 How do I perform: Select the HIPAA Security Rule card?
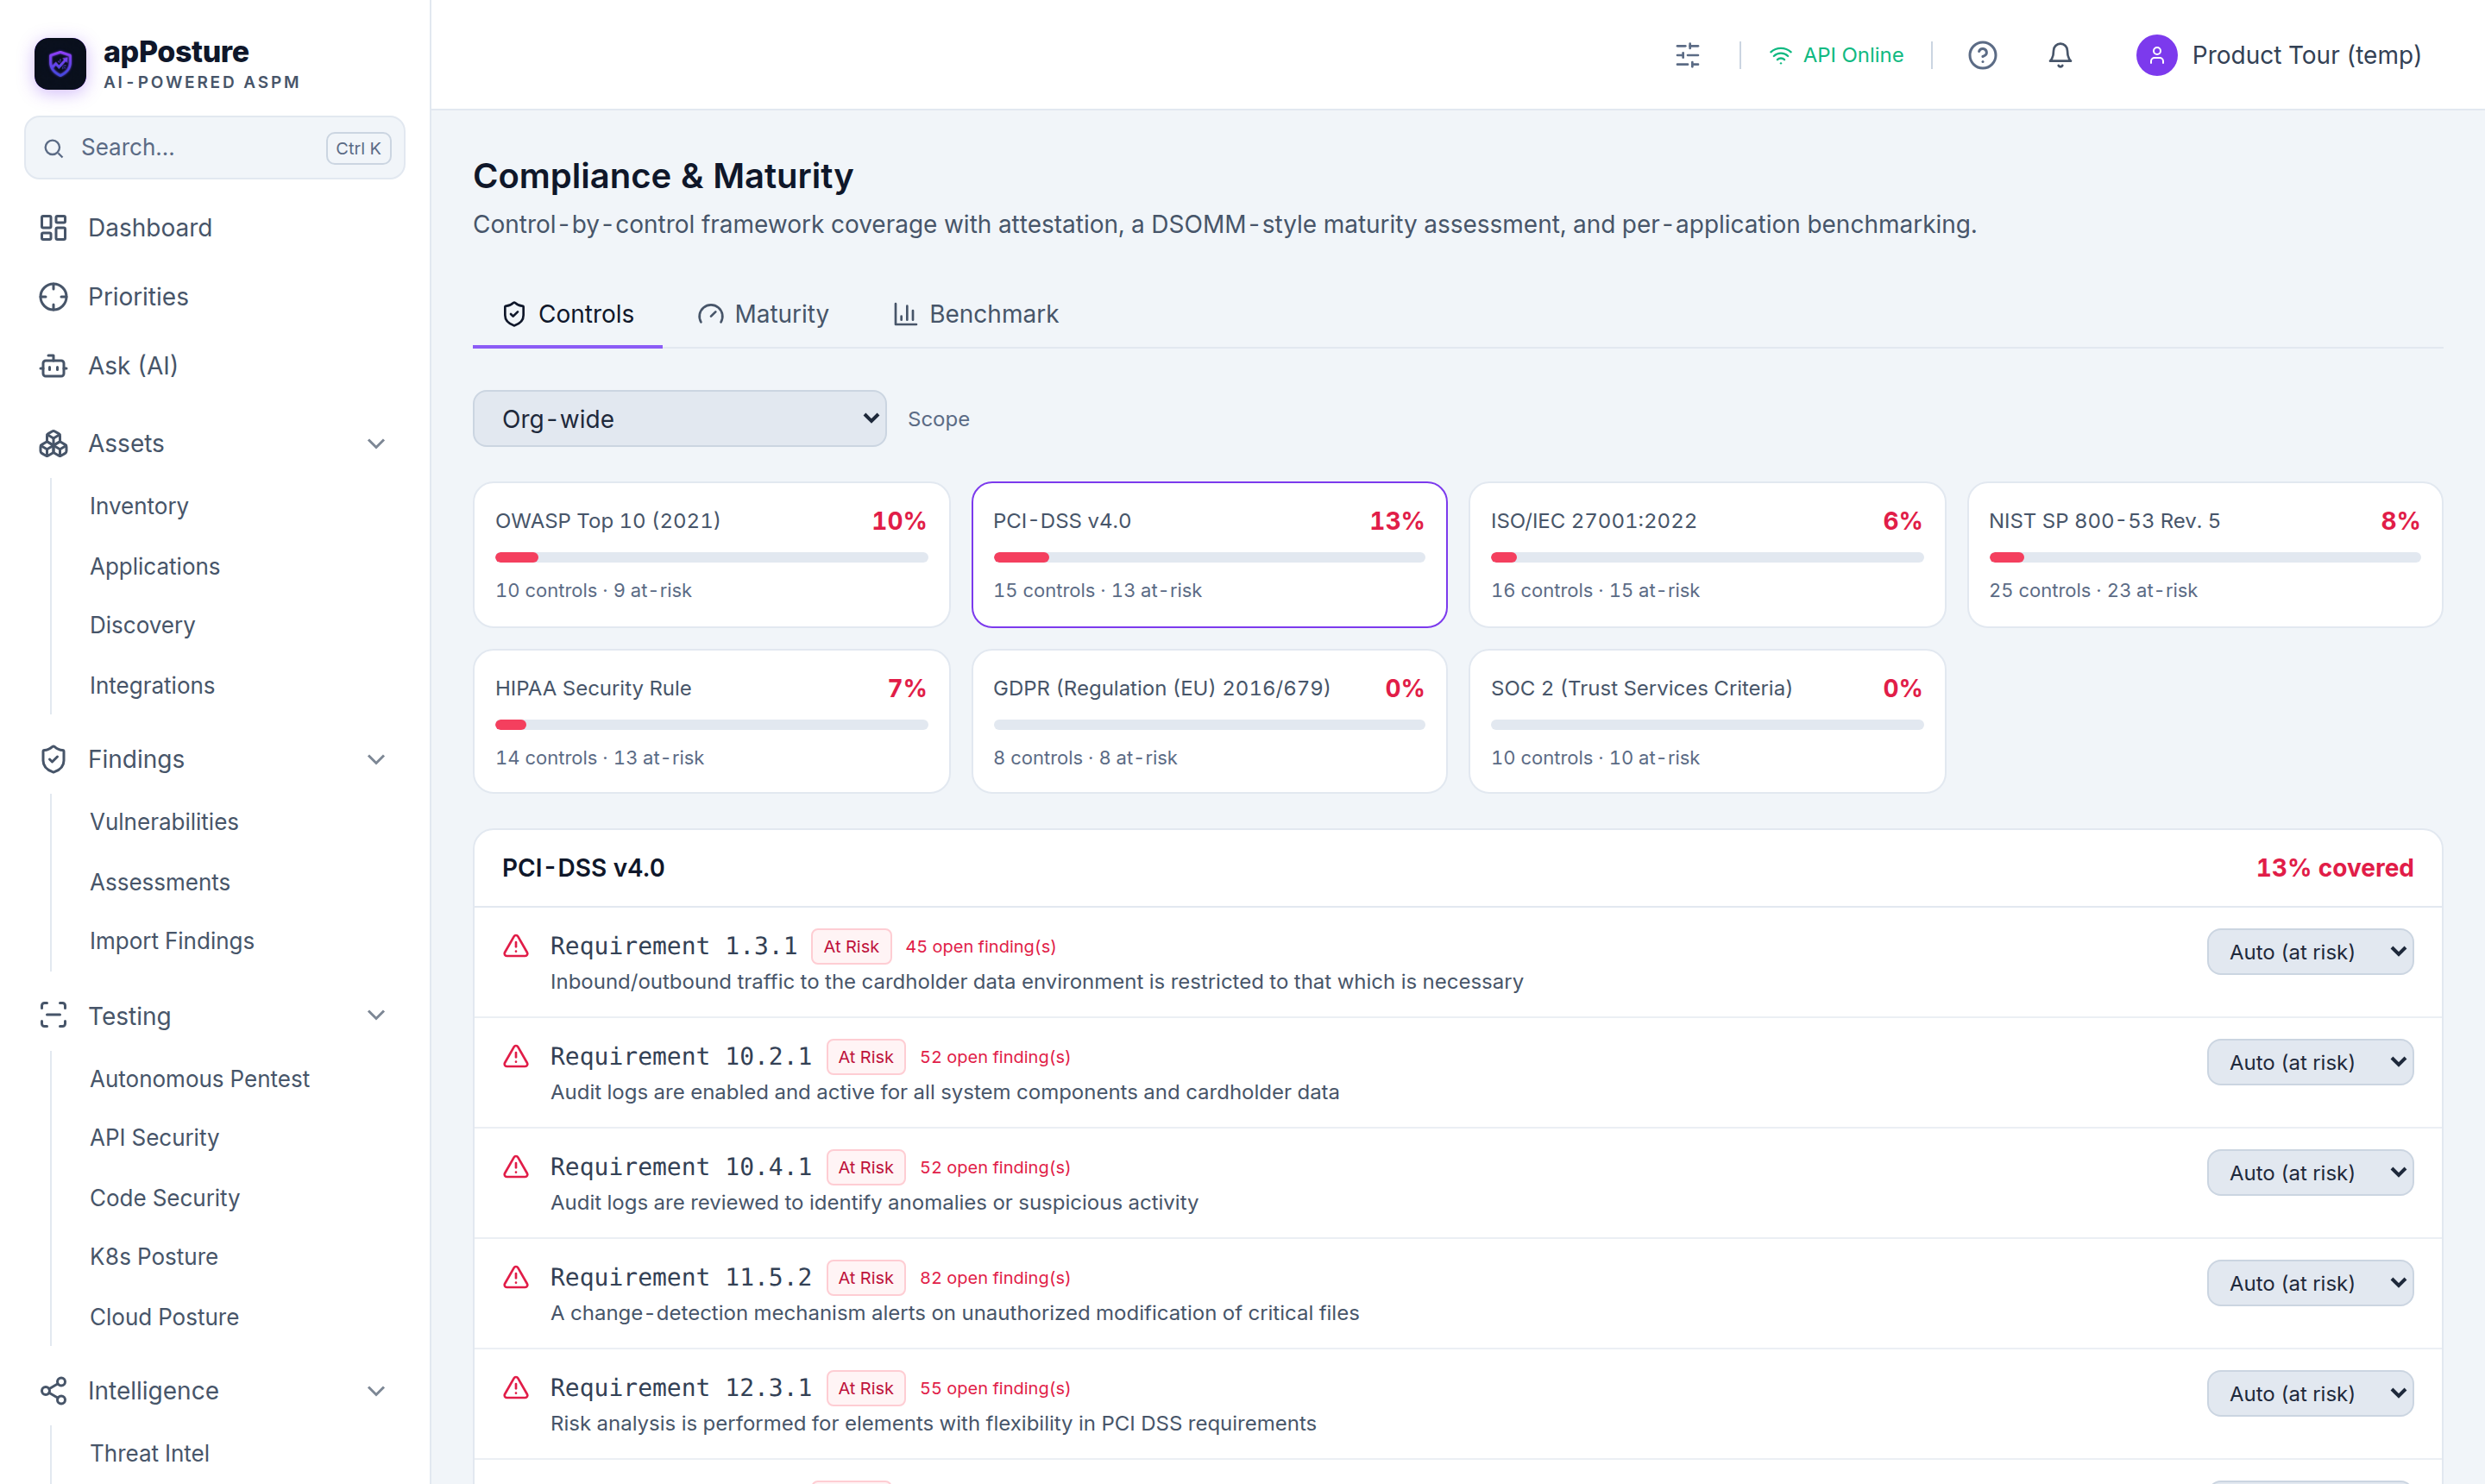(711, 722)
